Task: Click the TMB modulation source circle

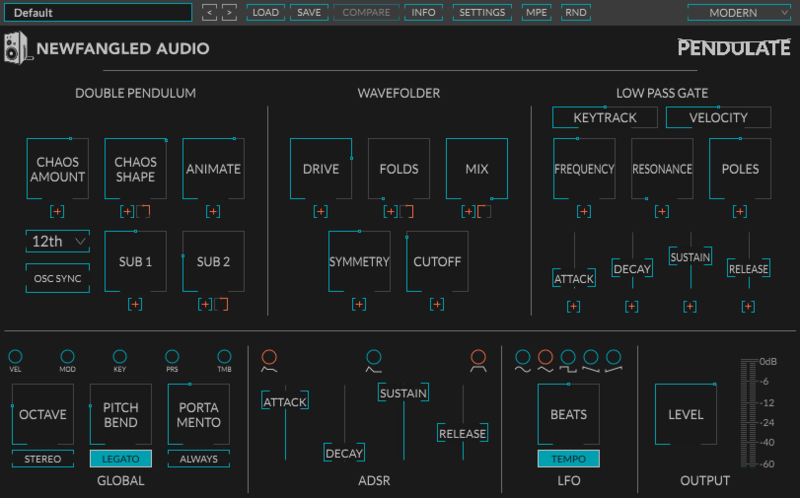Action: point(224,356)
